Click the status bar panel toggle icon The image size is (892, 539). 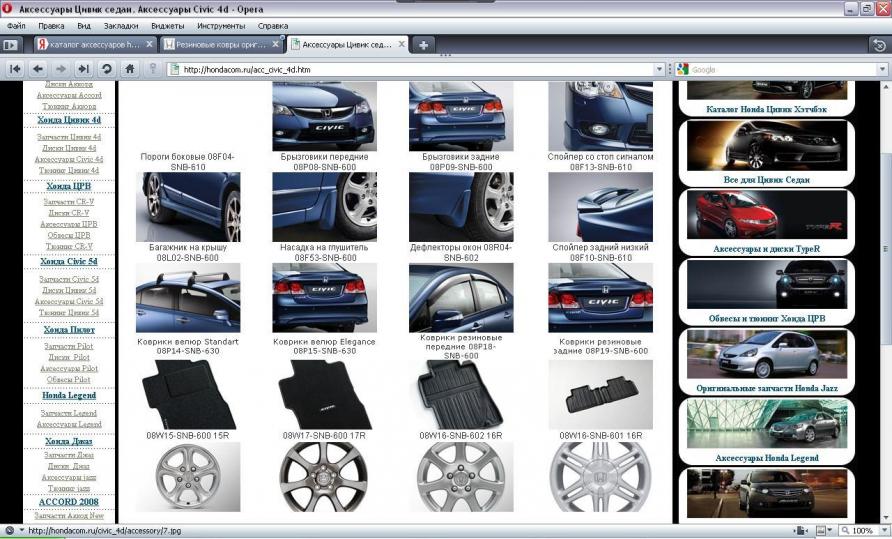point(10,530)
